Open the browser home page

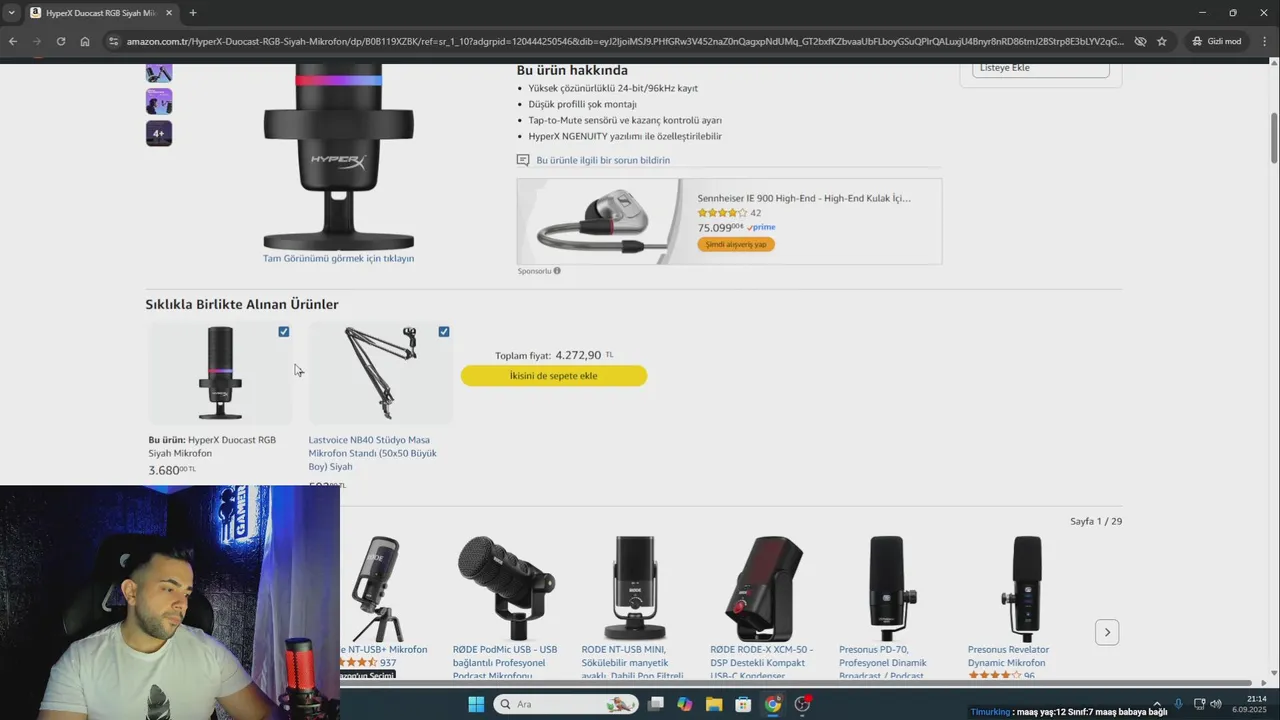point(85,41)
